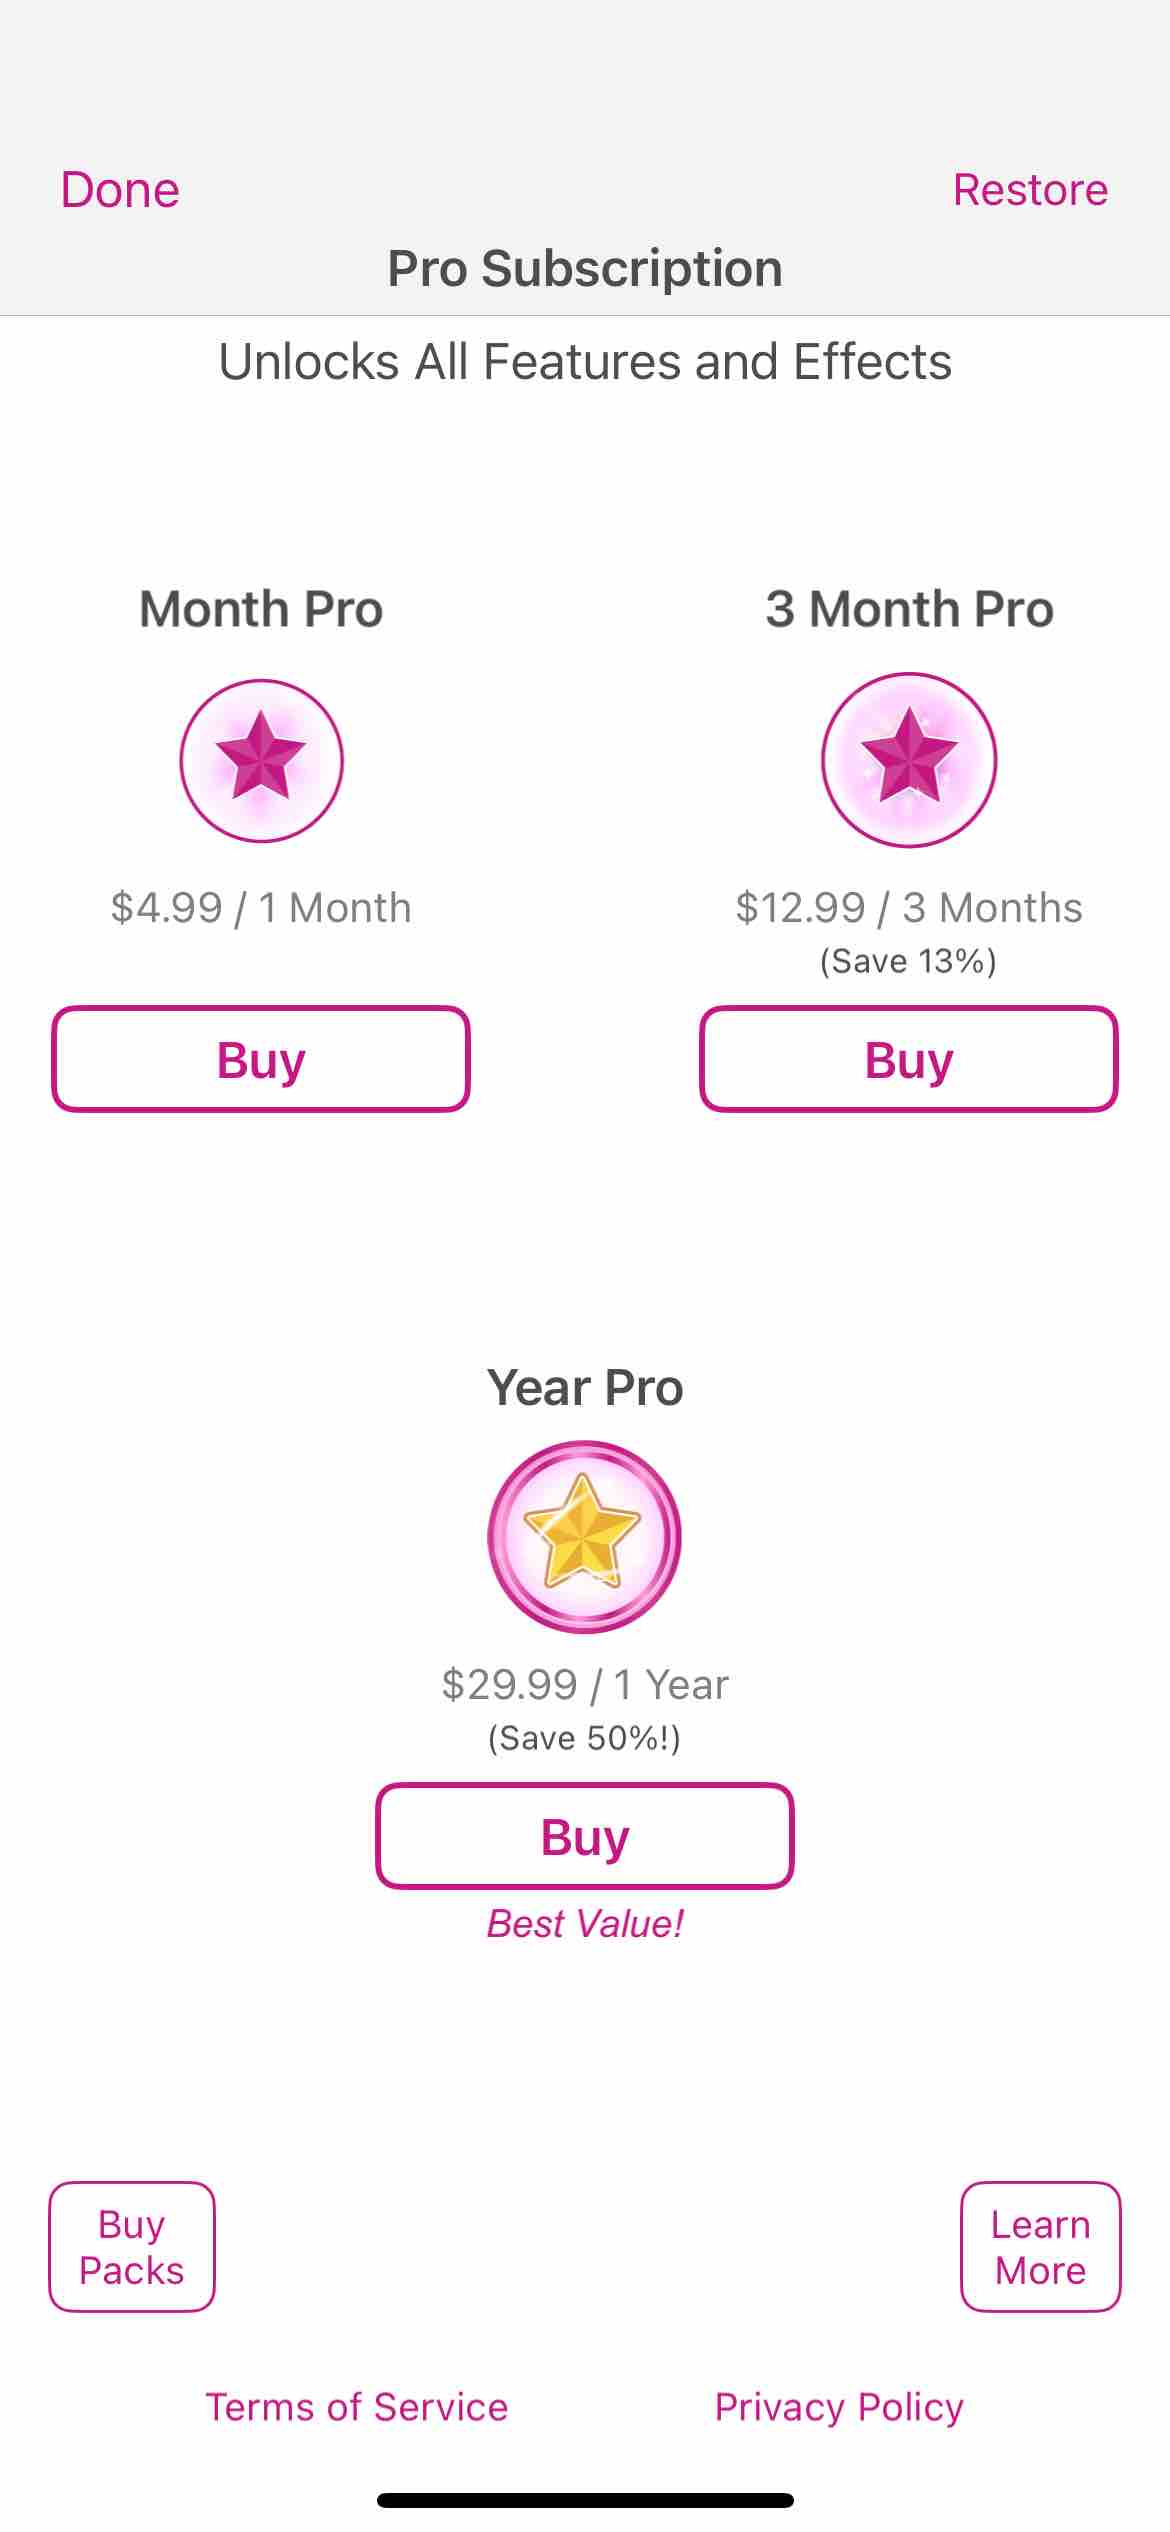Tap the Month Pro heading

tap(261, 609)
